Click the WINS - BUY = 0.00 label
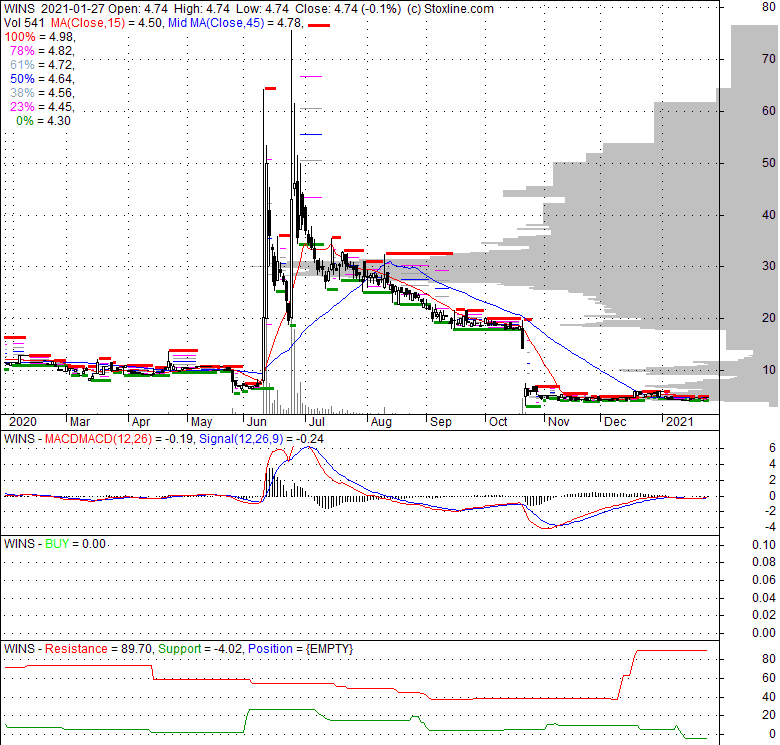The width and height of the screenshot is (780, 745). [x=55, y=544]
